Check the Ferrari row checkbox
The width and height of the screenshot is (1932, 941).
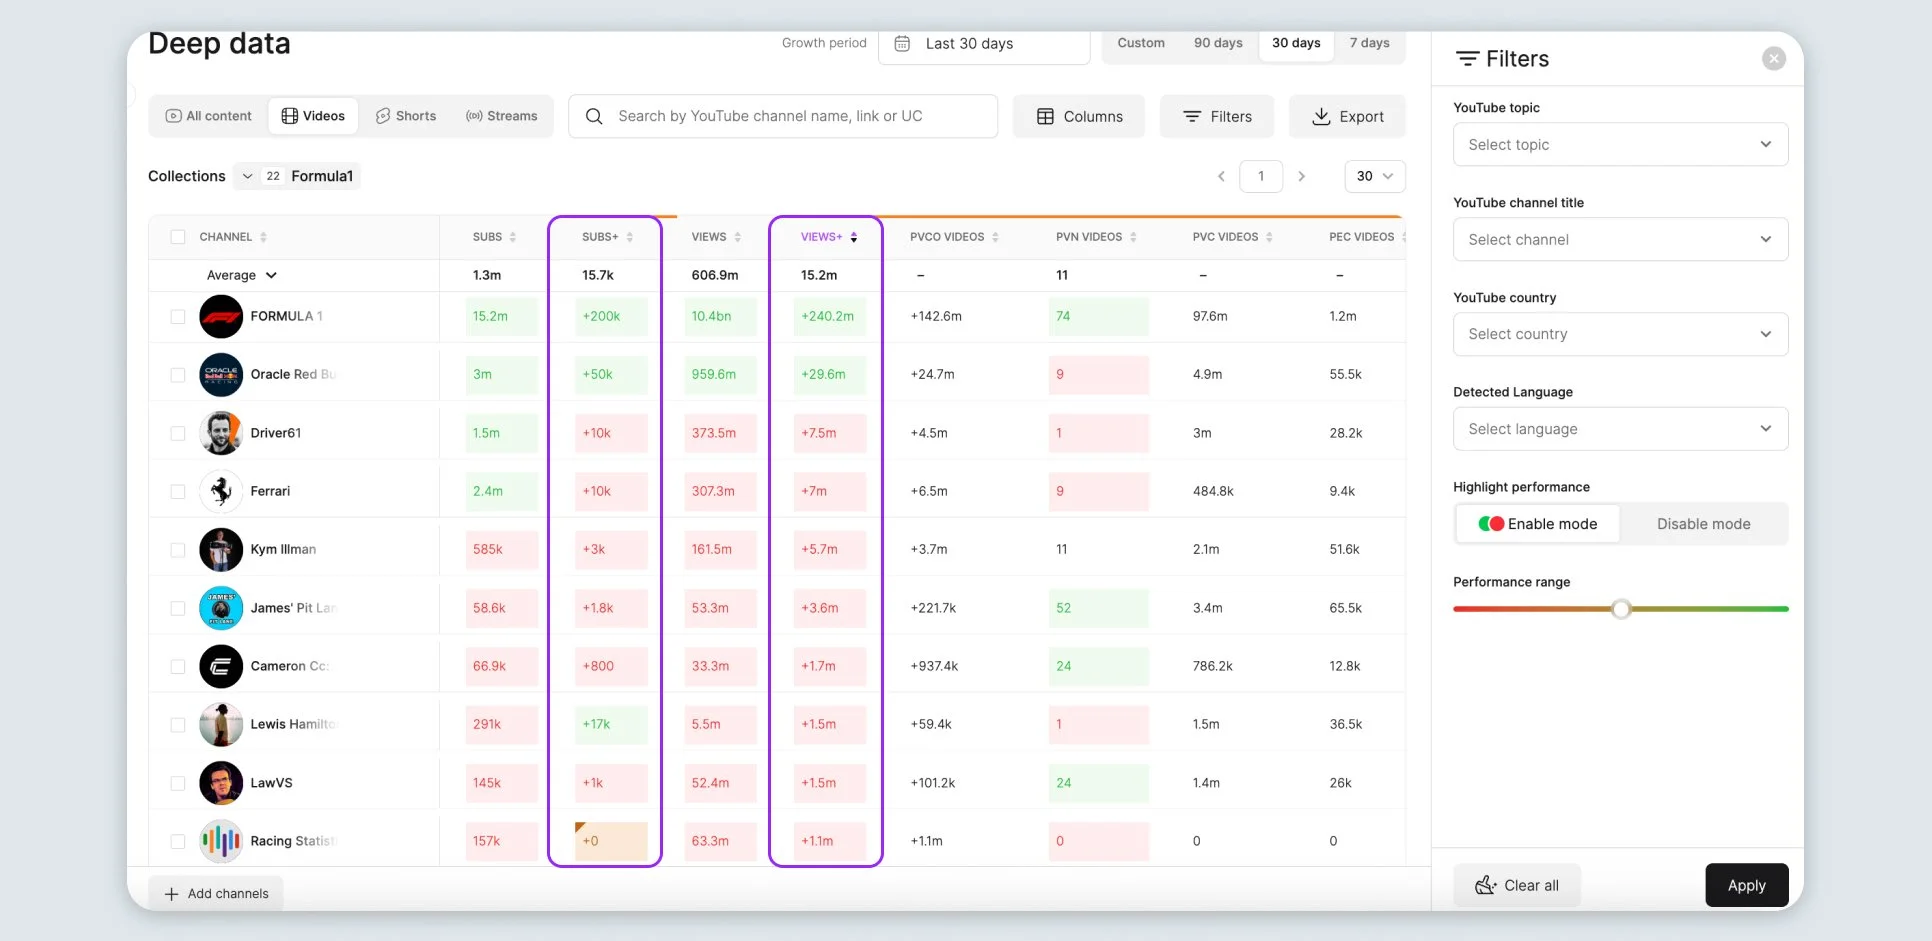[x=178, y=491]
